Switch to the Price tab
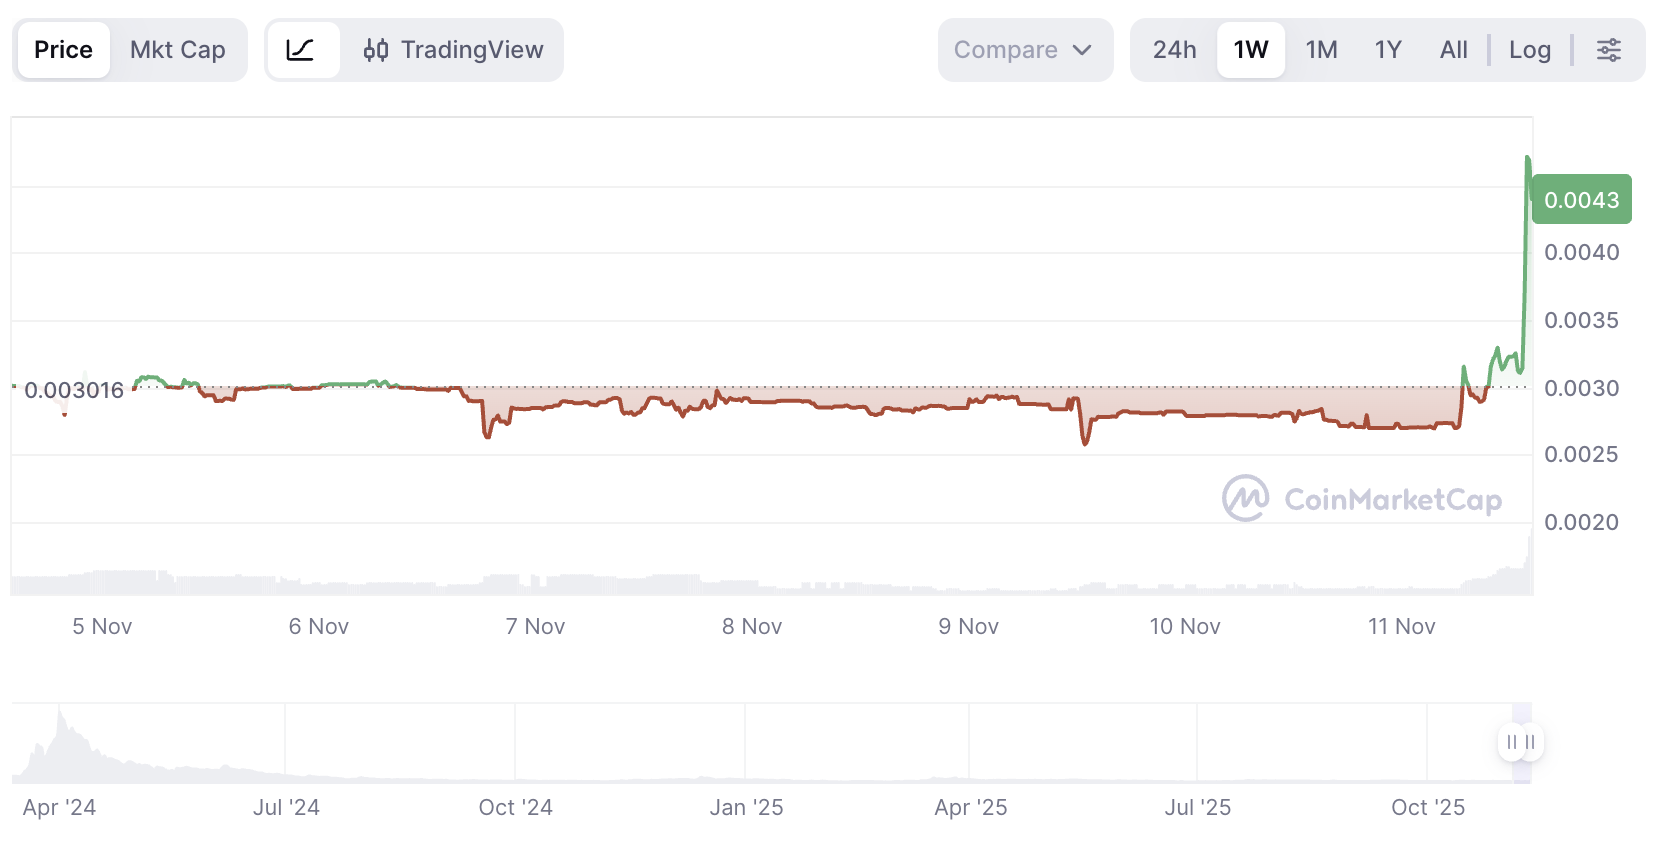Screen dimensions: 1660x854 click(x=63, y=50)
